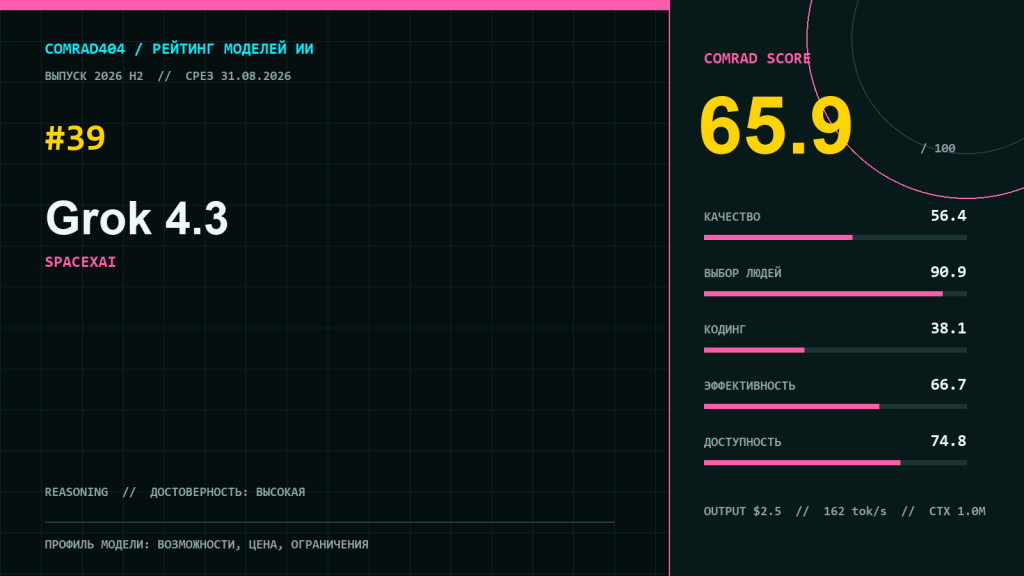Click the 74.8 availability value
Screen dimensions: 1024x576
coord(948,441)
